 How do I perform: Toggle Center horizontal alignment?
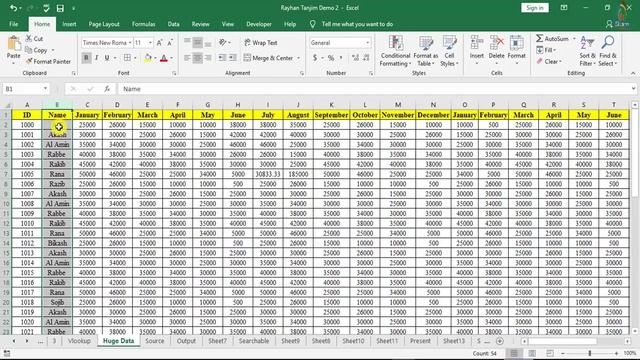[197, 58]
